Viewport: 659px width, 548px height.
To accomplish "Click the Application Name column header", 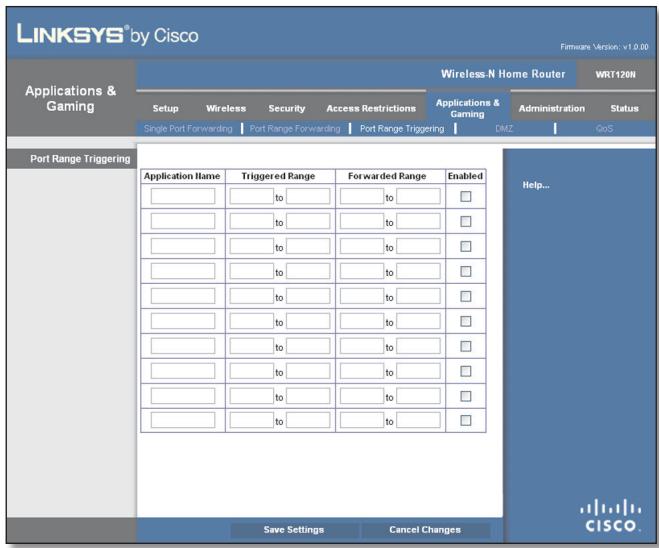I will (182, 176).
